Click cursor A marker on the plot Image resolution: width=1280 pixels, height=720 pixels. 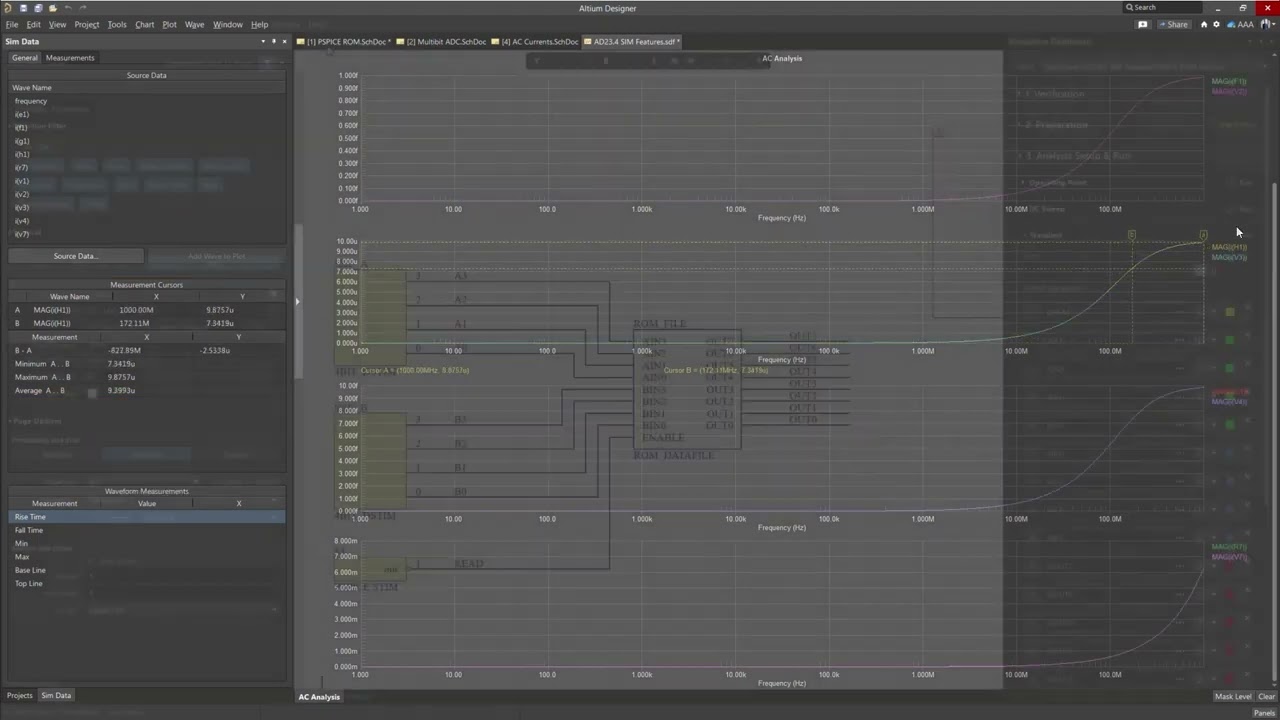1203,235
